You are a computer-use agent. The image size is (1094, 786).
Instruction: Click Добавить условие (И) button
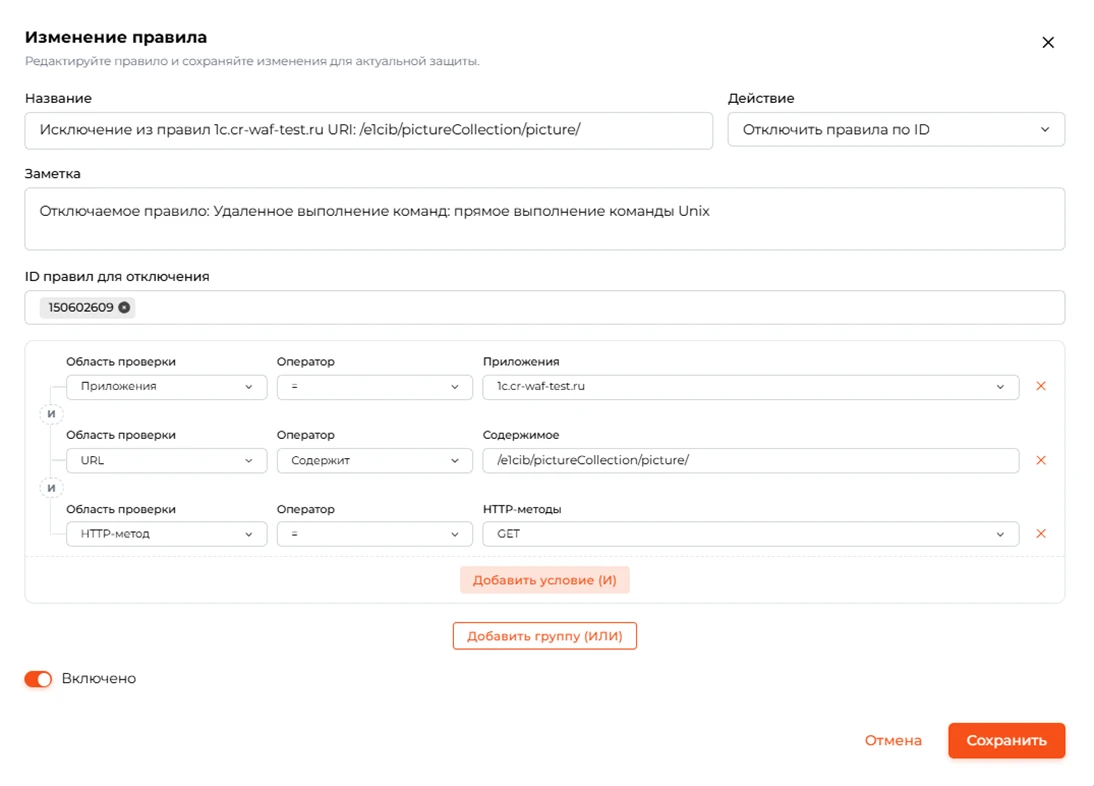(544, 580)
